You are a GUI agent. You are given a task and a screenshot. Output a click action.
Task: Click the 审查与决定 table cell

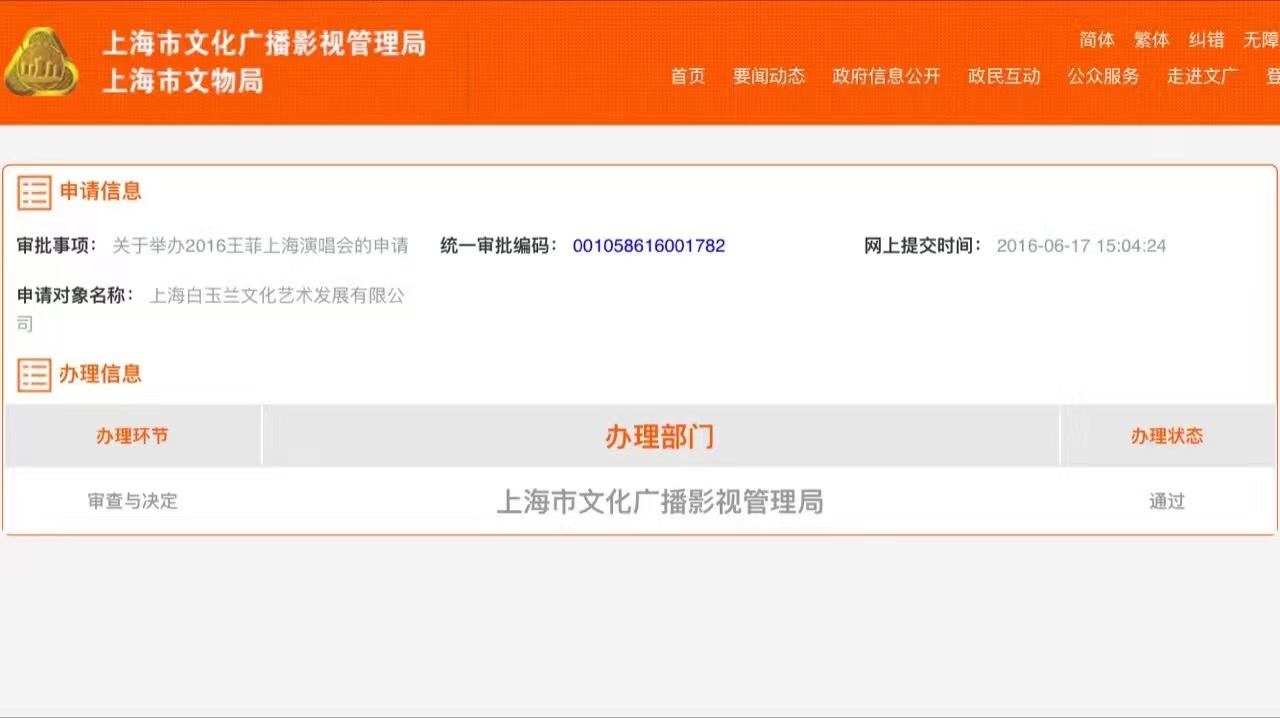[x=132, y=501]
